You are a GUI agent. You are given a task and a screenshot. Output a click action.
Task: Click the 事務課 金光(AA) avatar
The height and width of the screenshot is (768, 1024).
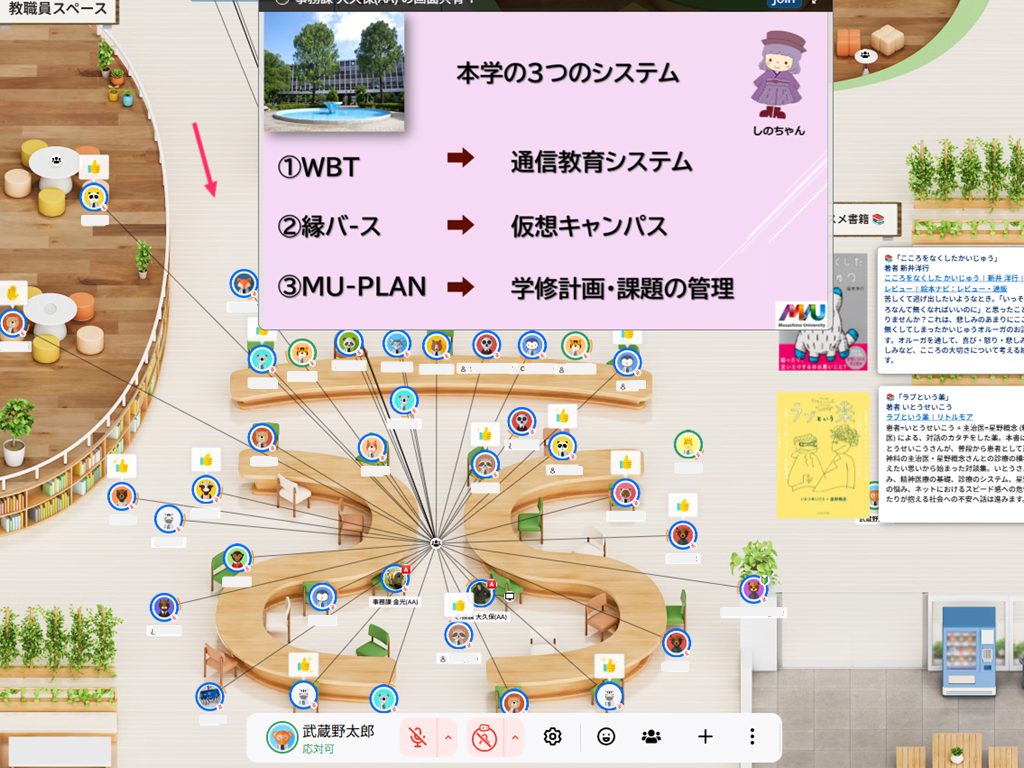[x=395, y=578]
